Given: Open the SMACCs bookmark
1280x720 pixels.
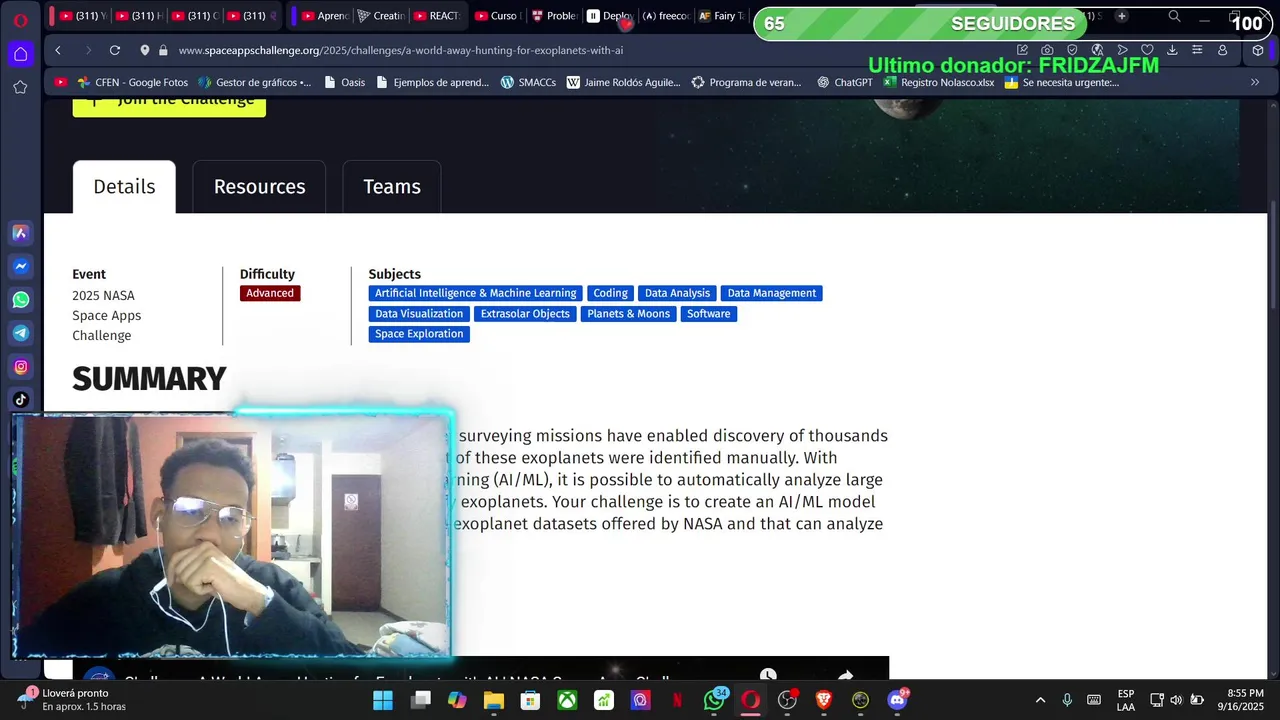Looking at the screenshot, I should [528, 82].
